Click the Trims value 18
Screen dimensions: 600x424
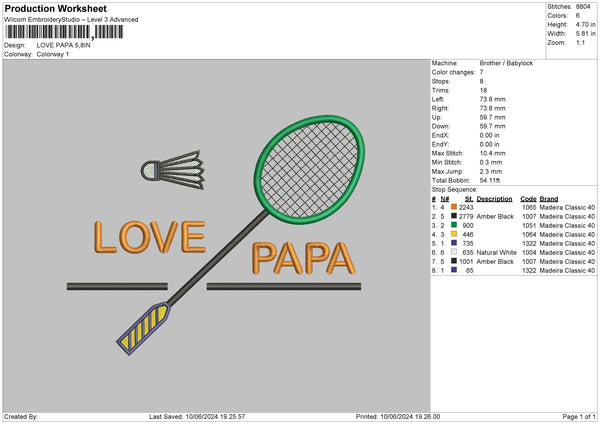pos(483,90)
